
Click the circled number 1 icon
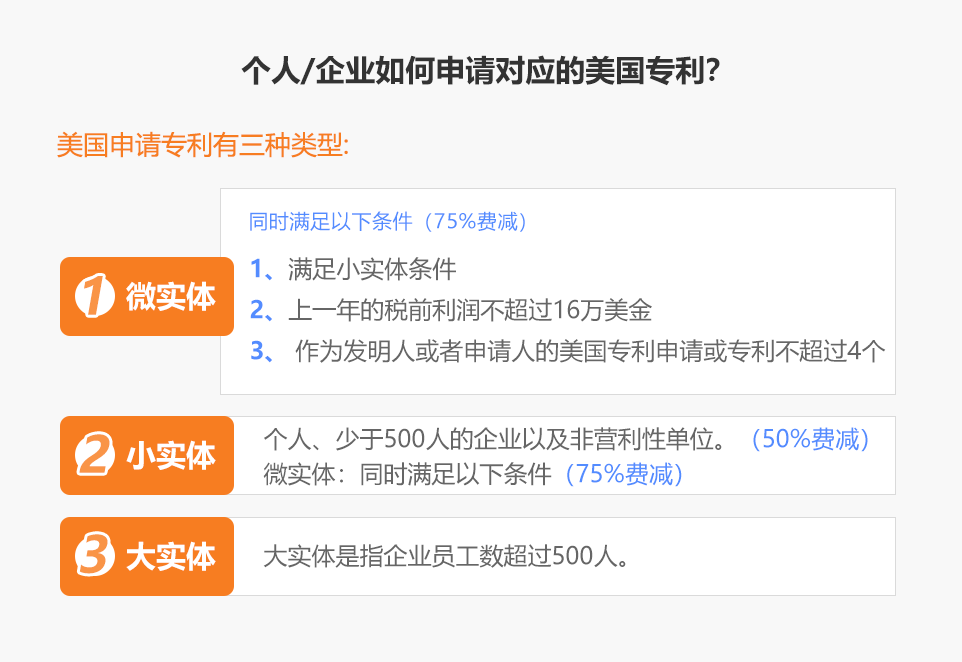tap(95, 297)
